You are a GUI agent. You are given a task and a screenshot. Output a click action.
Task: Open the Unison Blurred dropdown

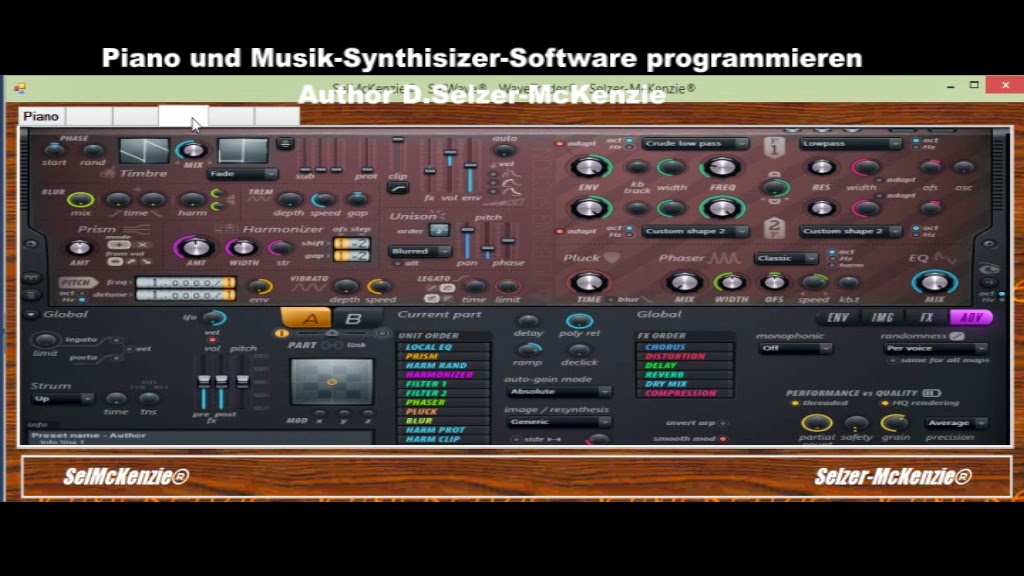click(x=420, y=251)
